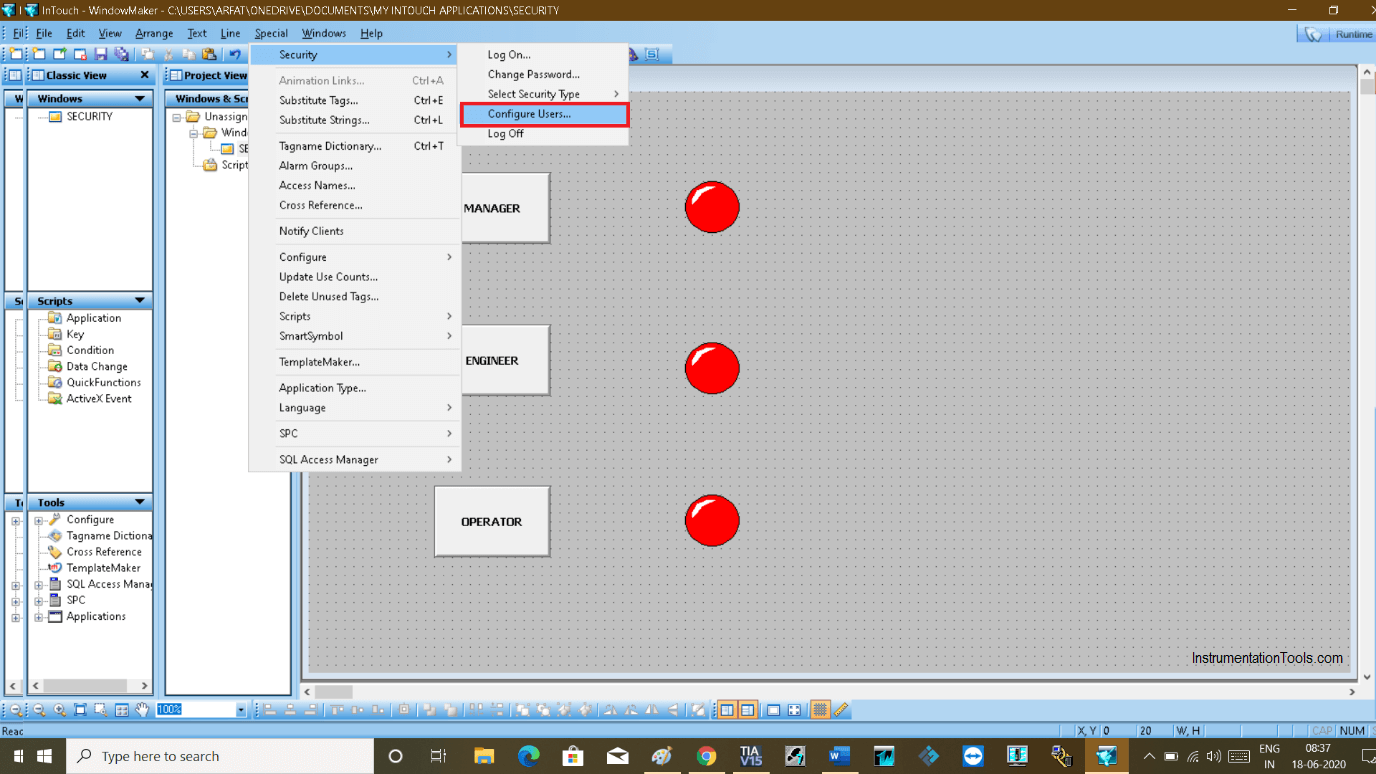This screenshot has height=774, width=1376.
Task: Click Log Off in the submenu
Action: point(544,134)
